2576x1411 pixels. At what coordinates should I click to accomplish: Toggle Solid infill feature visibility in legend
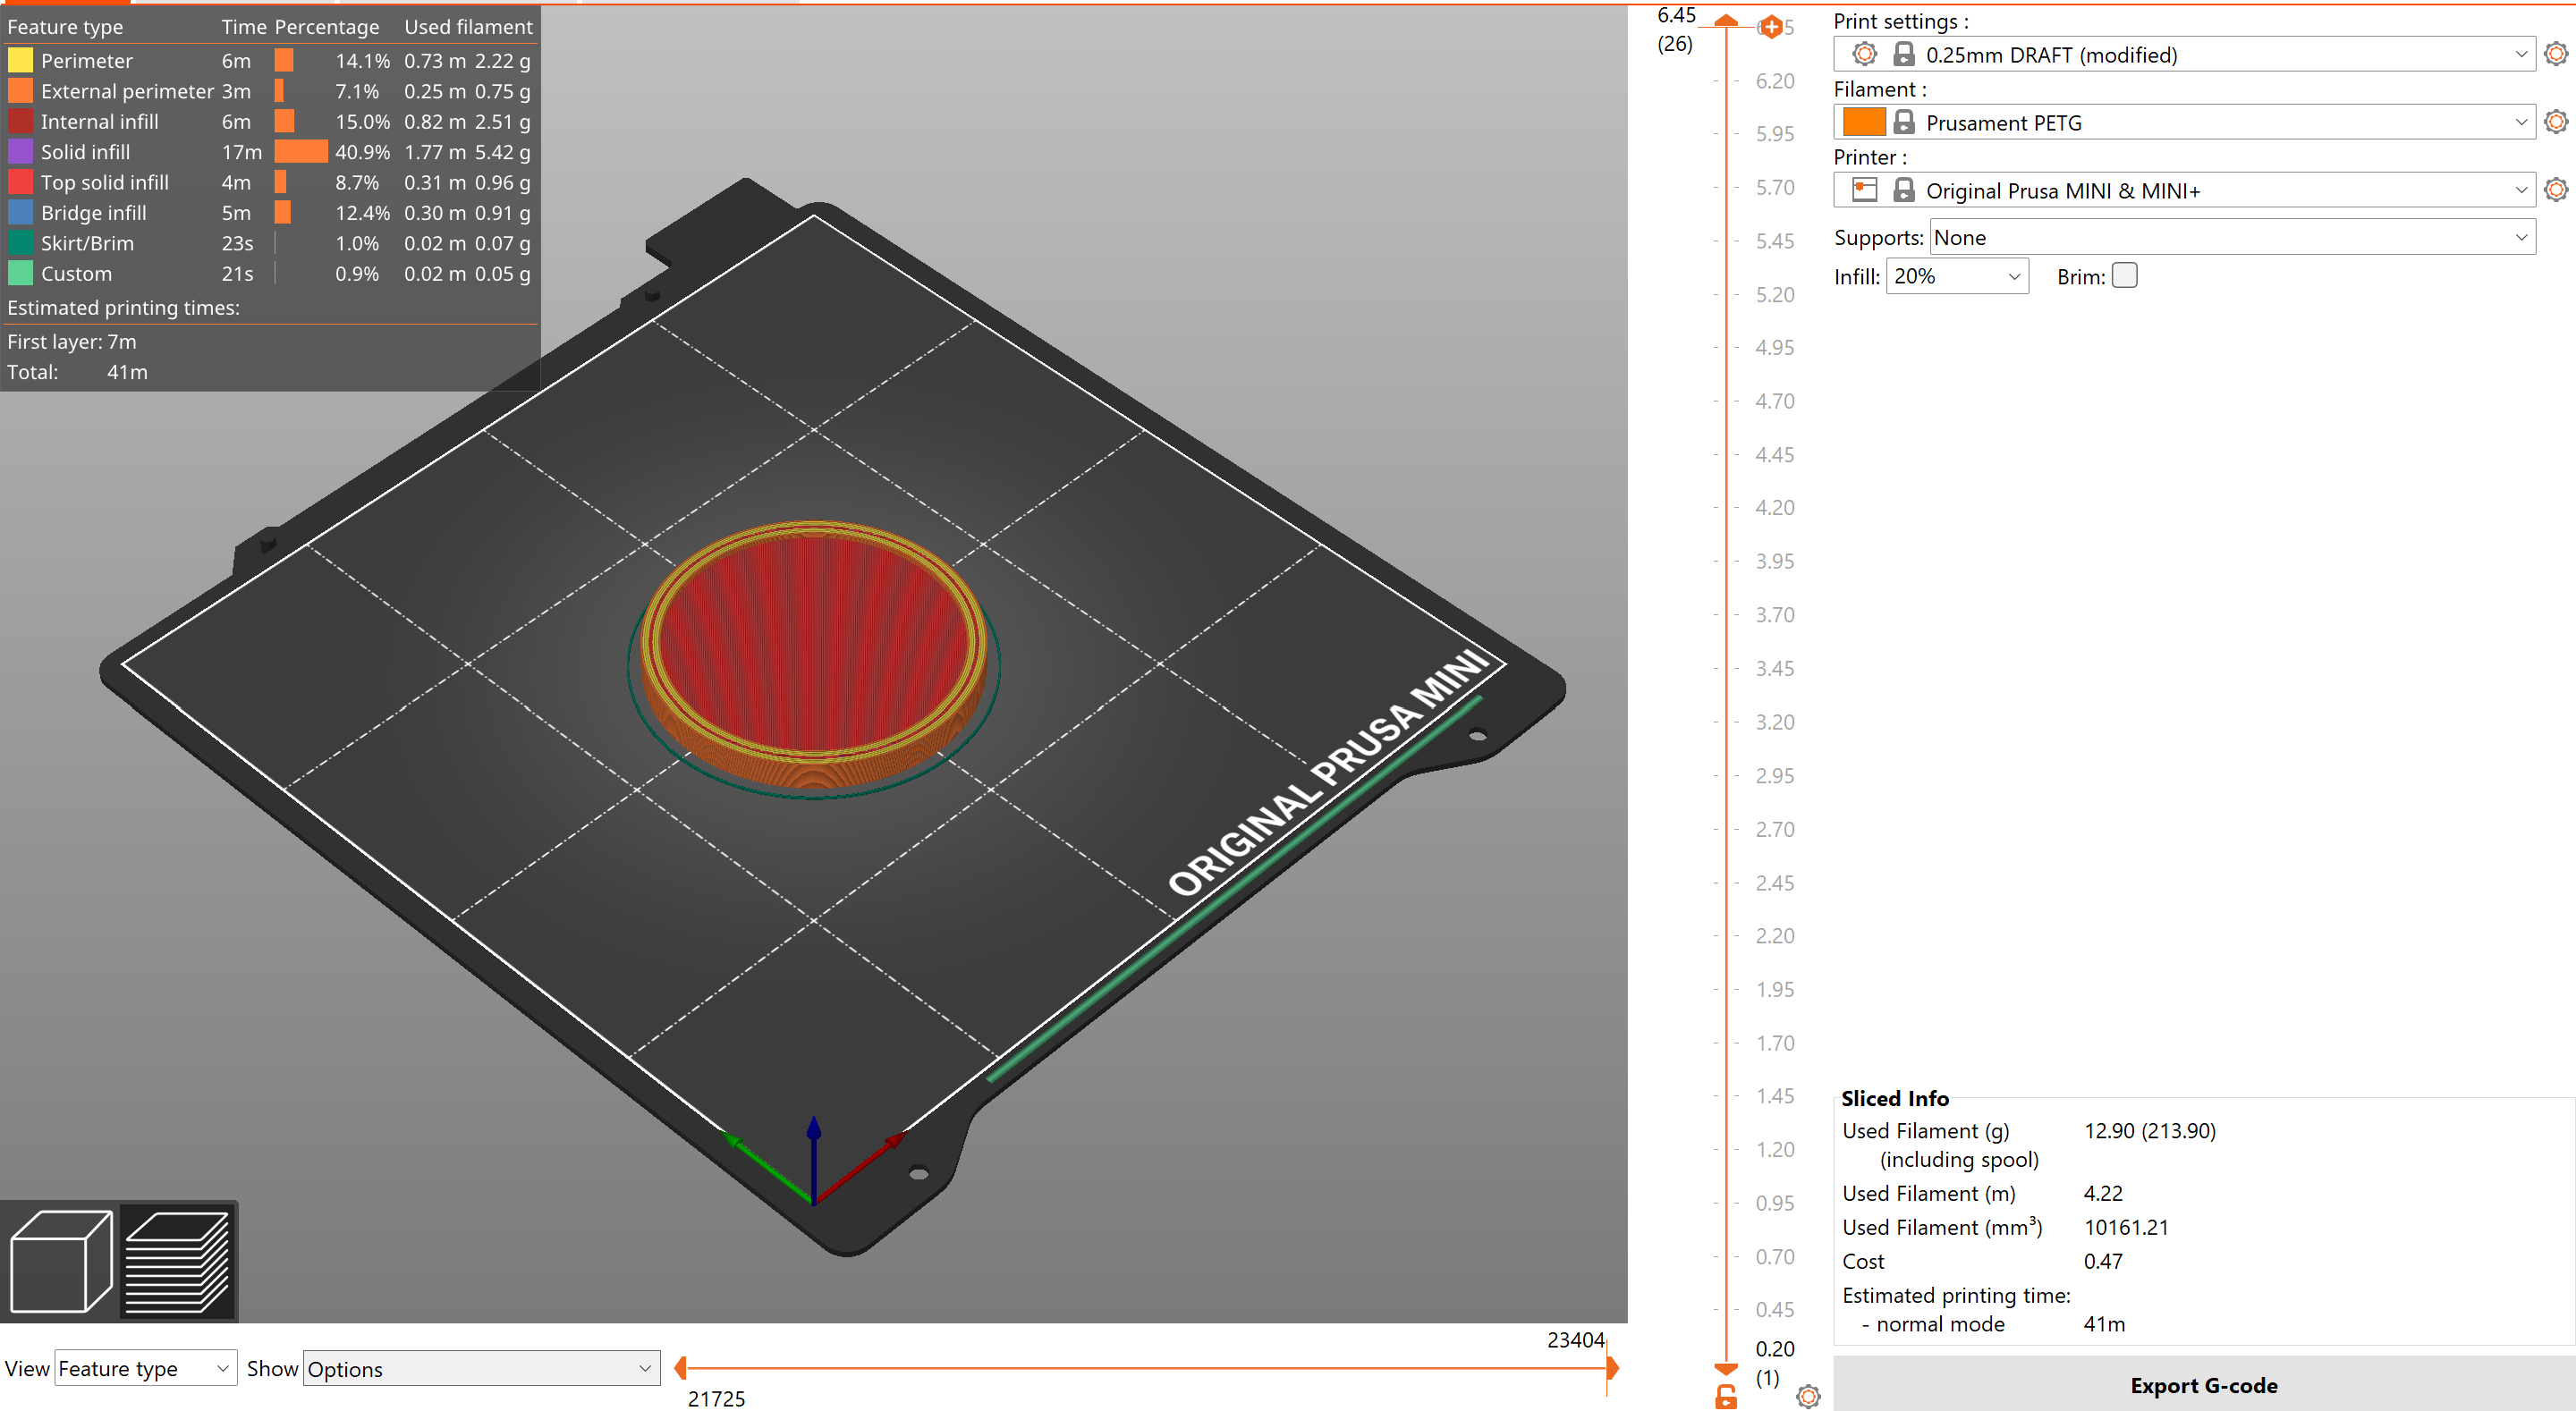(85, 152)
